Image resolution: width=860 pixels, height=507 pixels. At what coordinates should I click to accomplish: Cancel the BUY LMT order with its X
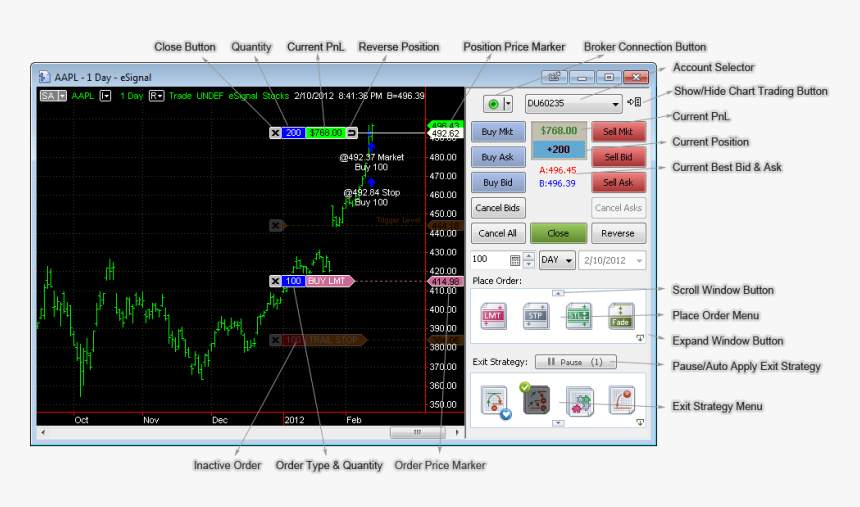[x=275, y=281]
